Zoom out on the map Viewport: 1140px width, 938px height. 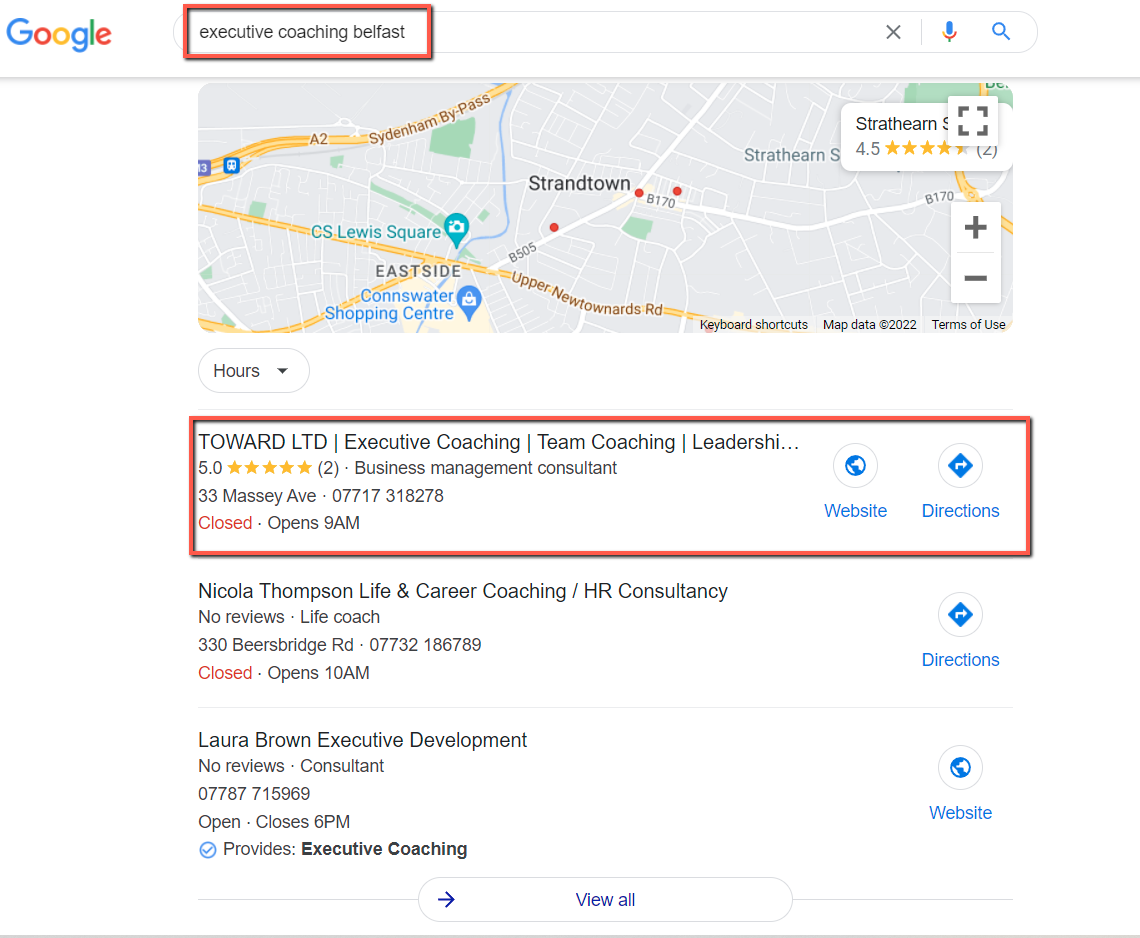pyautogui.click(x=975, y=278)
